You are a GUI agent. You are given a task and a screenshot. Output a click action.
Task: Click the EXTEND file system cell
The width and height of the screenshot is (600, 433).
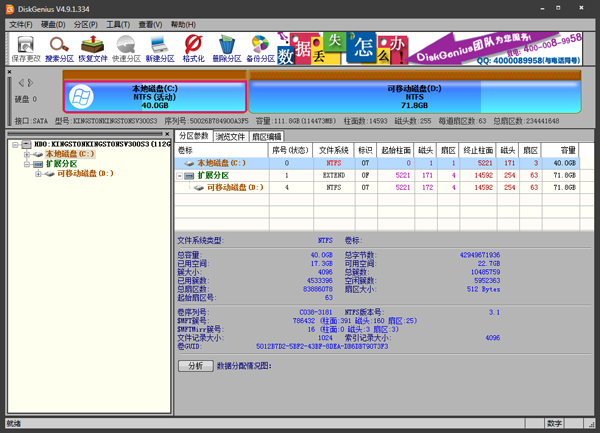click(334, 176)
